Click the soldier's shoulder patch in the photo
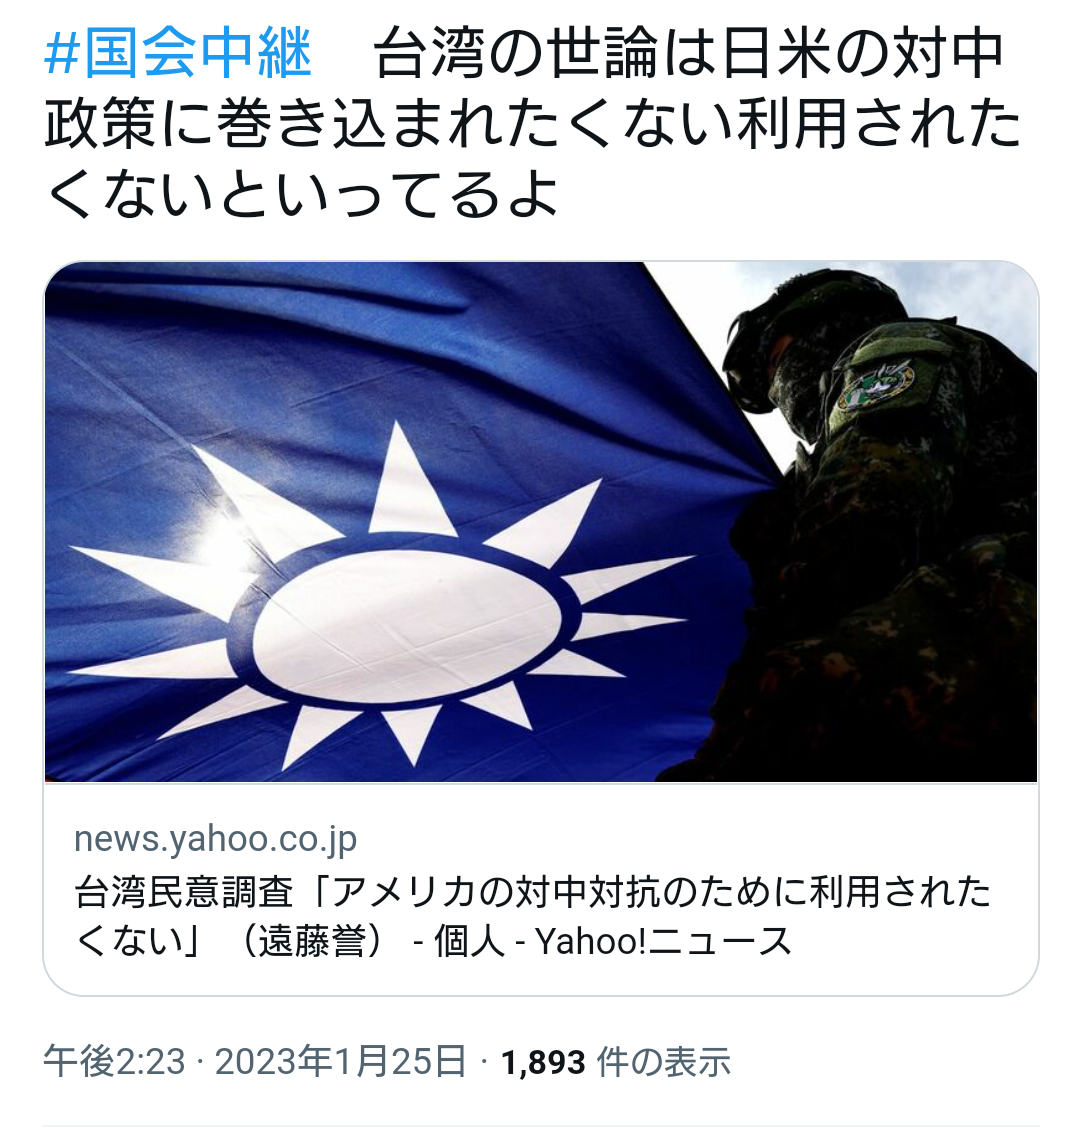 (876, 383)
